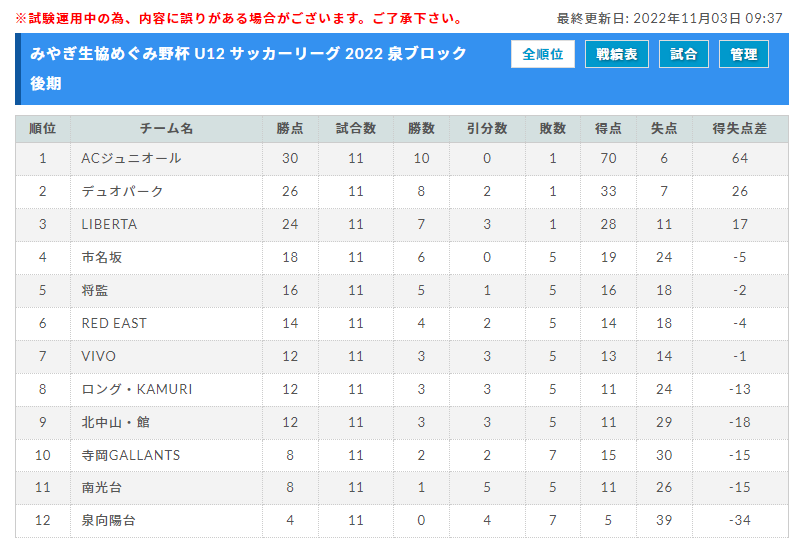This screenshot has width=800, height=548.
Task: Click the 寺岡GALLANTS team name
Action: pos(131,455)
